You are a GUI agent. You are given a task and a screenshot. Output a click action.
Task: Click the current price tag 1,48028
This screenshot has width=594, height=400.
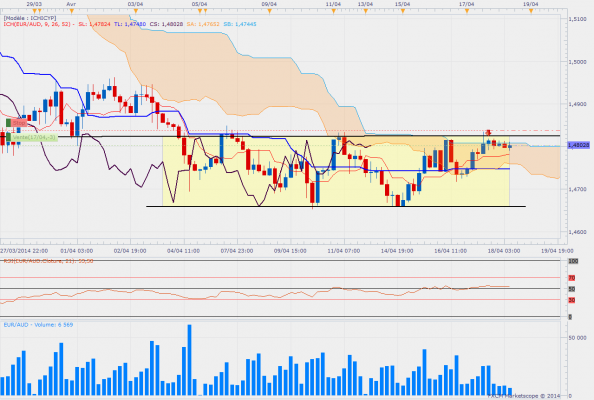578,145
